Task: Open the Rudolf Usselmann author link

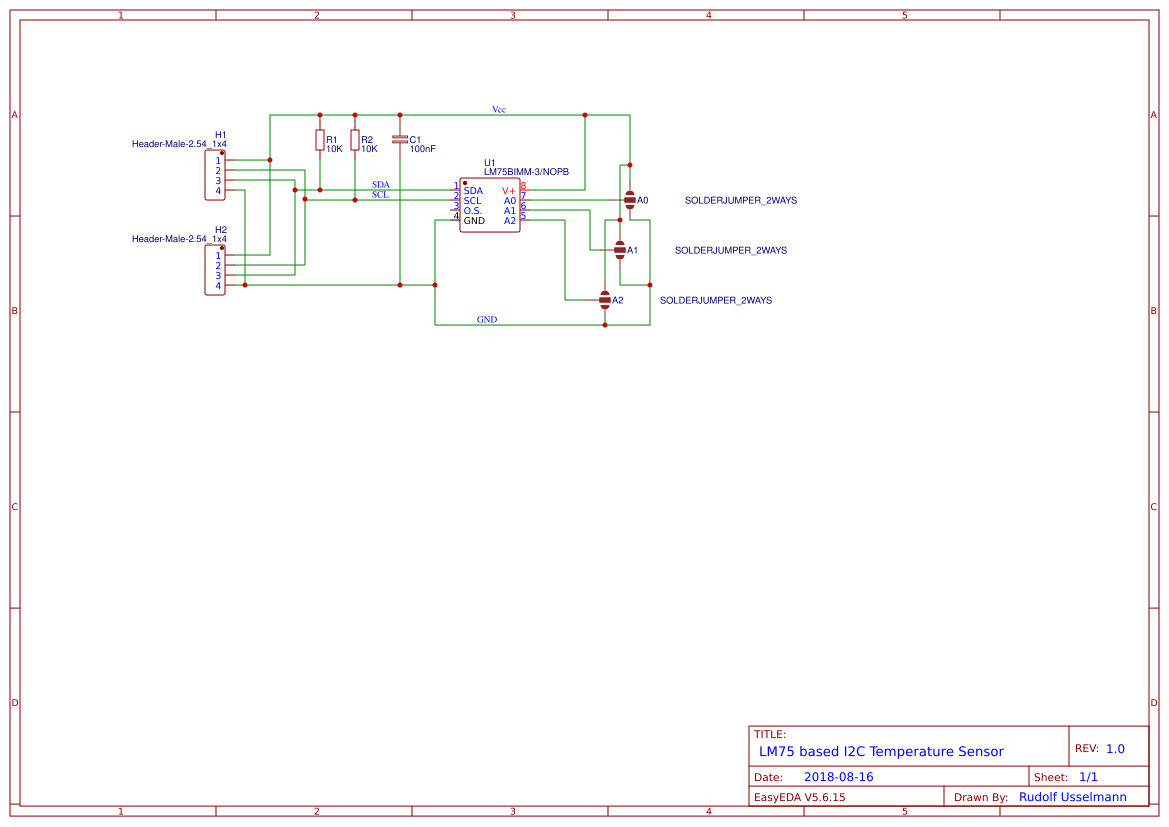Action: 1071,796
